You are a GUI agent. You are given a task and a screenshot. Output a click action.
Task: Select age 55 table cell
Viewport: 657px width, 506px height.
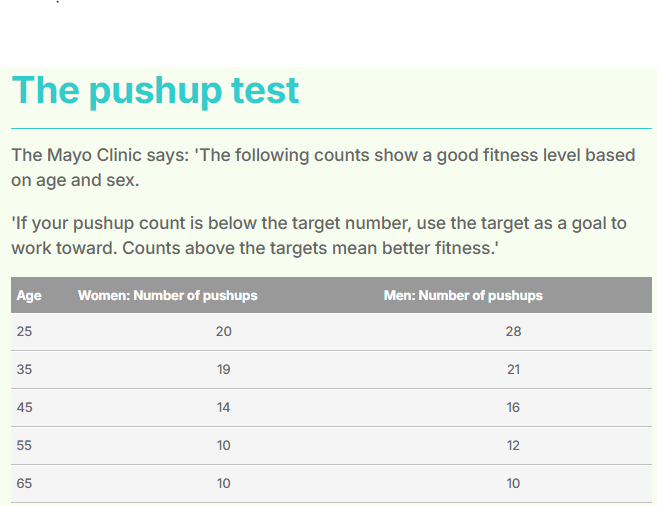(24, 445)
